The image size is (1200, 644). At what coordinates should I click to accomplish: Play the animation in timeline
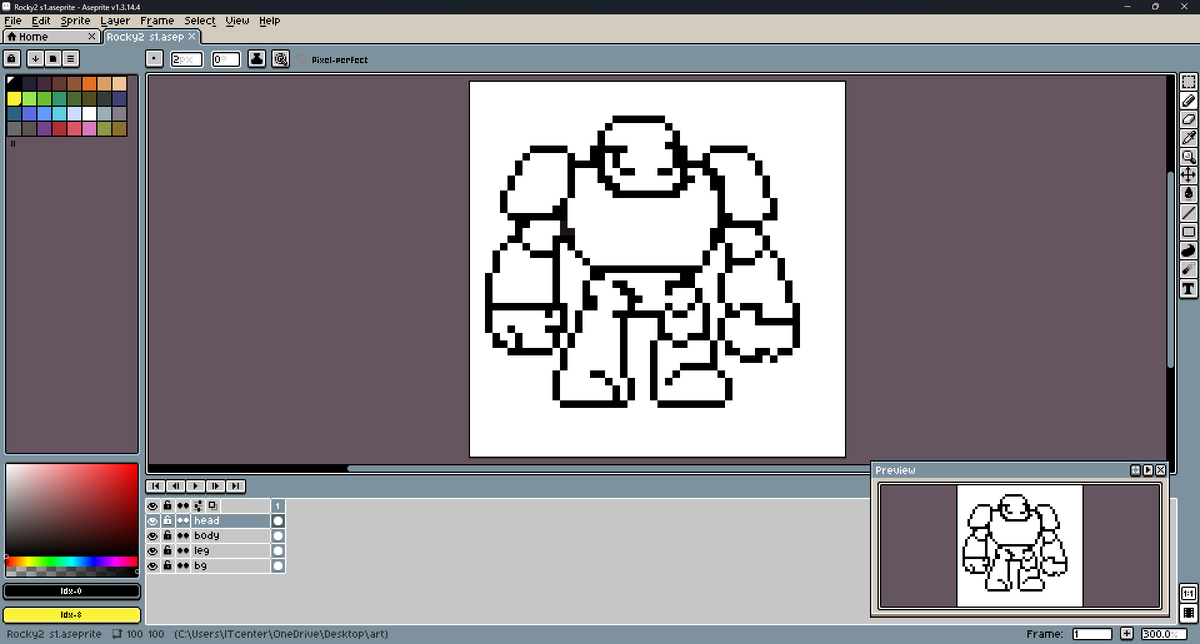pos(196,486)
